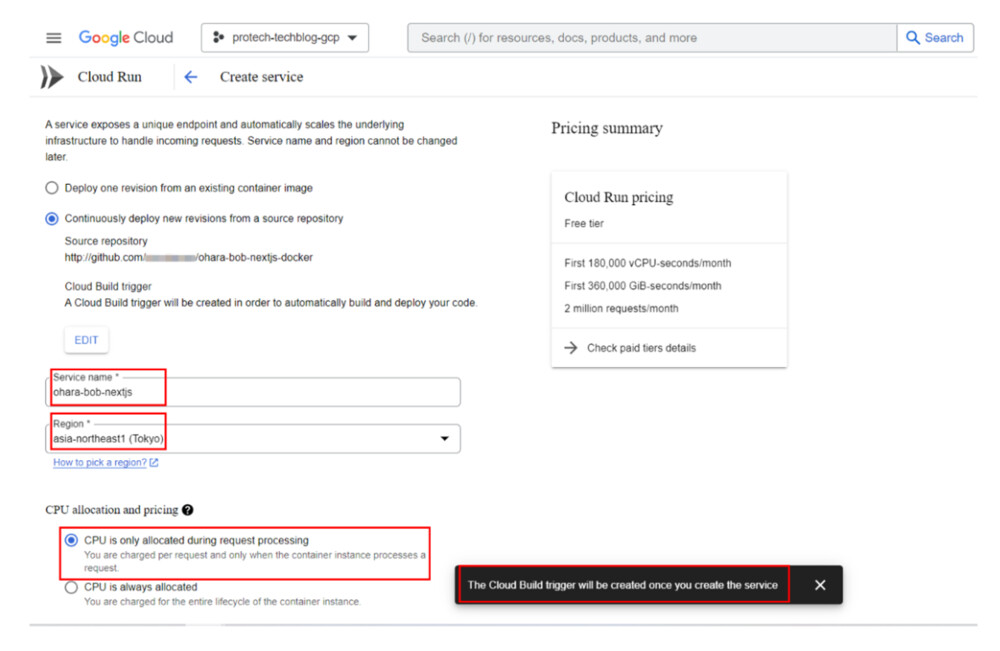Viewport: 1000px width, 651px height.
Task: Choose CPU is only allocated during requests
Action: [71, 540]
